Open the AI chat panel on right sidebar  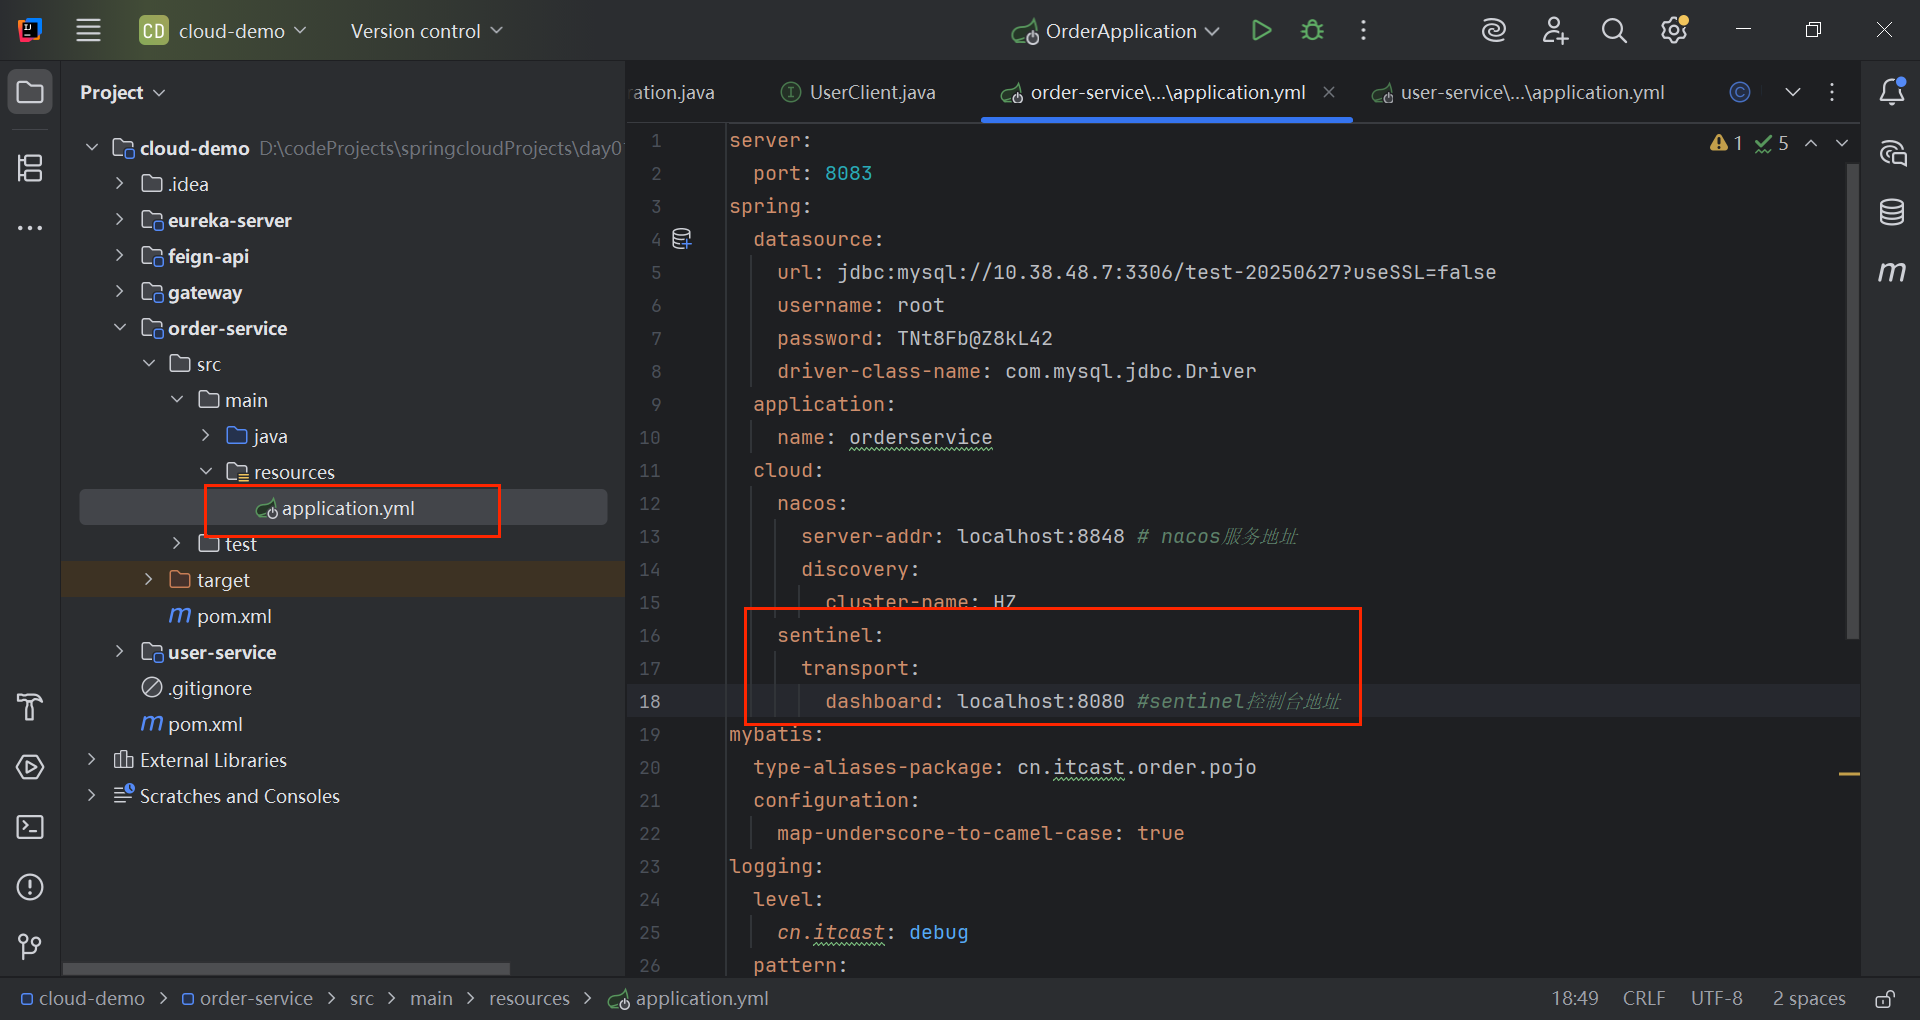tap(1891, 153)
